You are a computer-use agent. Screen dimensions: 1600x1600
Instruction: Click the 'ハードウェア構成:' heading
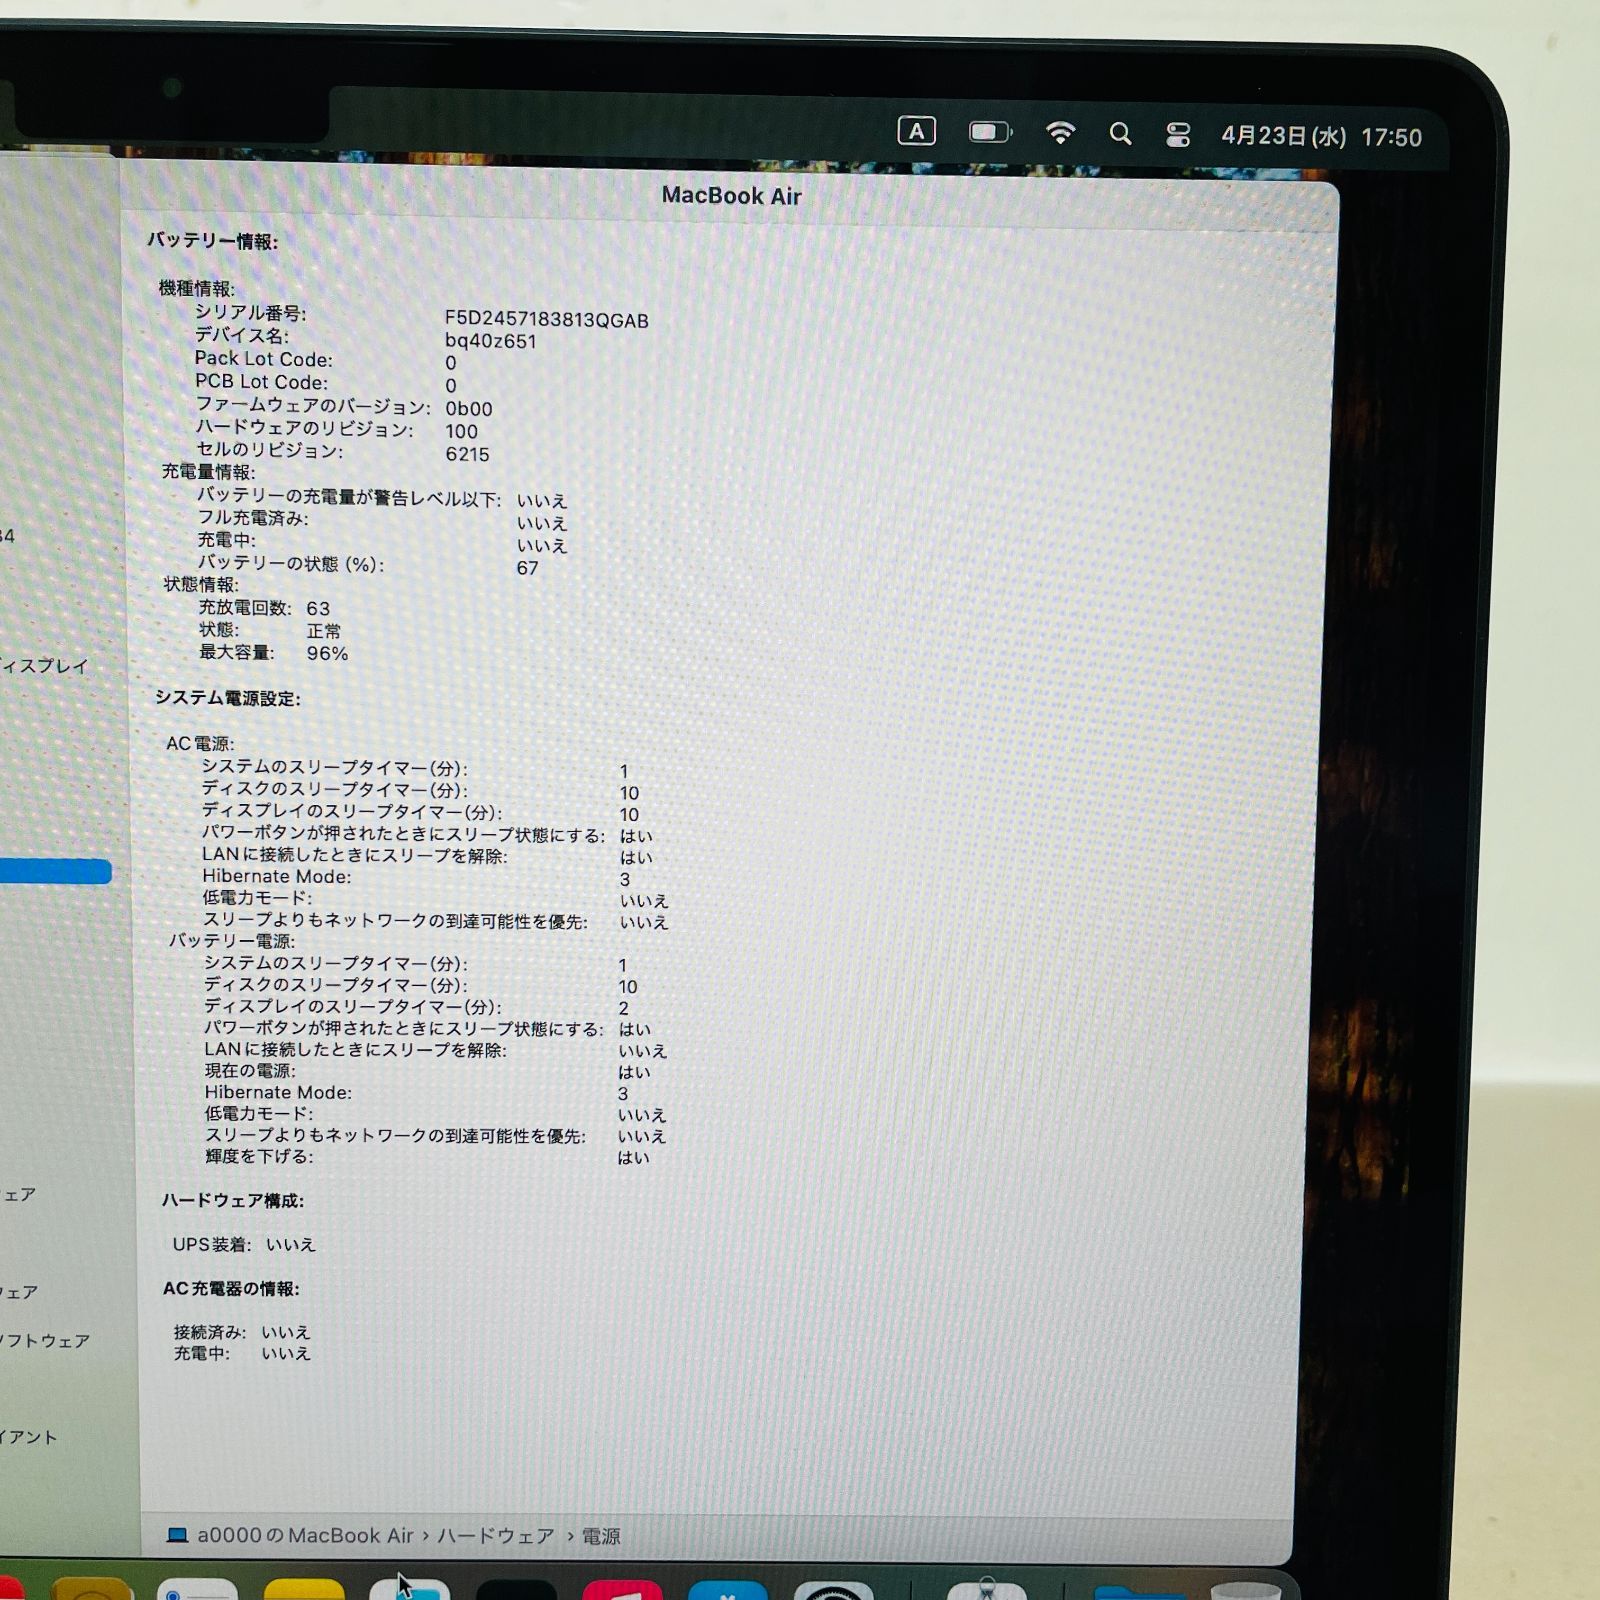tap(233, 1200)
